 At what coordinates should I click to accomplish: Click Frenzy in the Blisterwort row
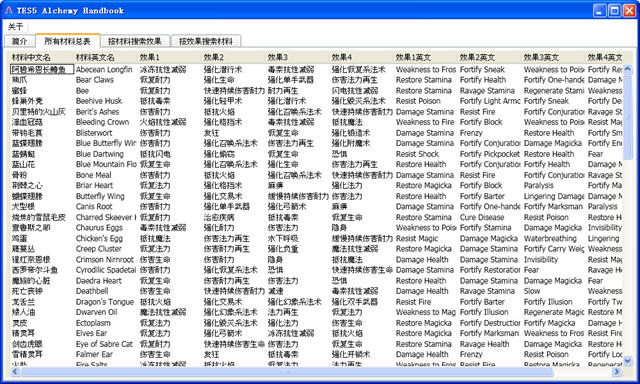(471, 133)
